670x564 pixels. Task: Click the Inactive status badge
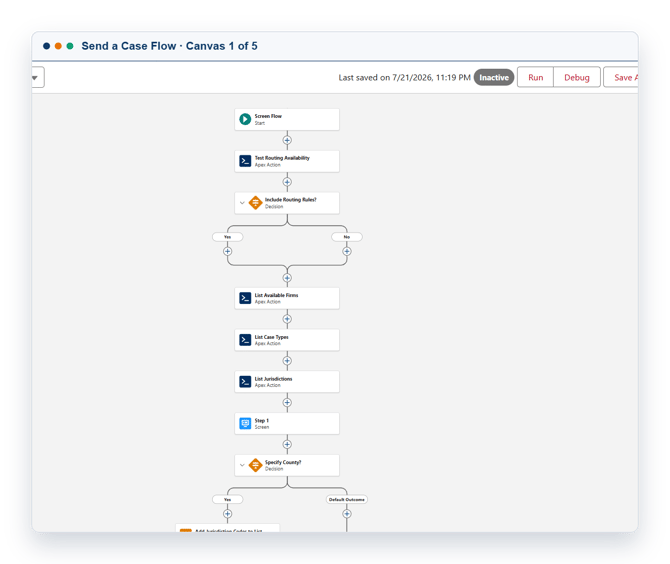tap(494, 77)
